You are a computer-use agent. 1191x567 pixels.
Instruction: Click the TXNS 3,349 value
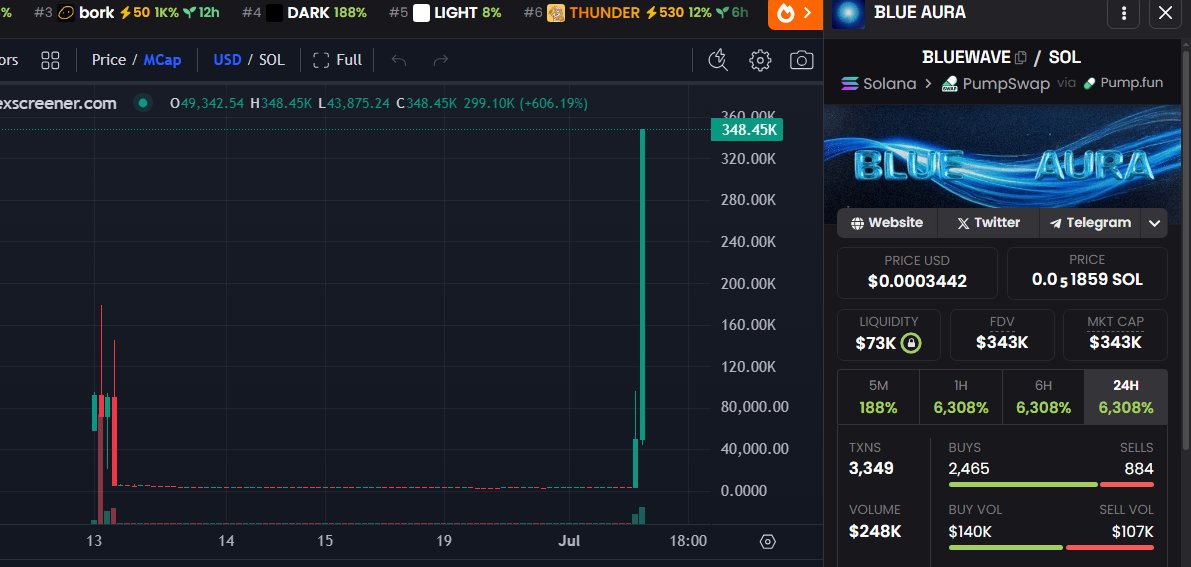tap(871, 468)
